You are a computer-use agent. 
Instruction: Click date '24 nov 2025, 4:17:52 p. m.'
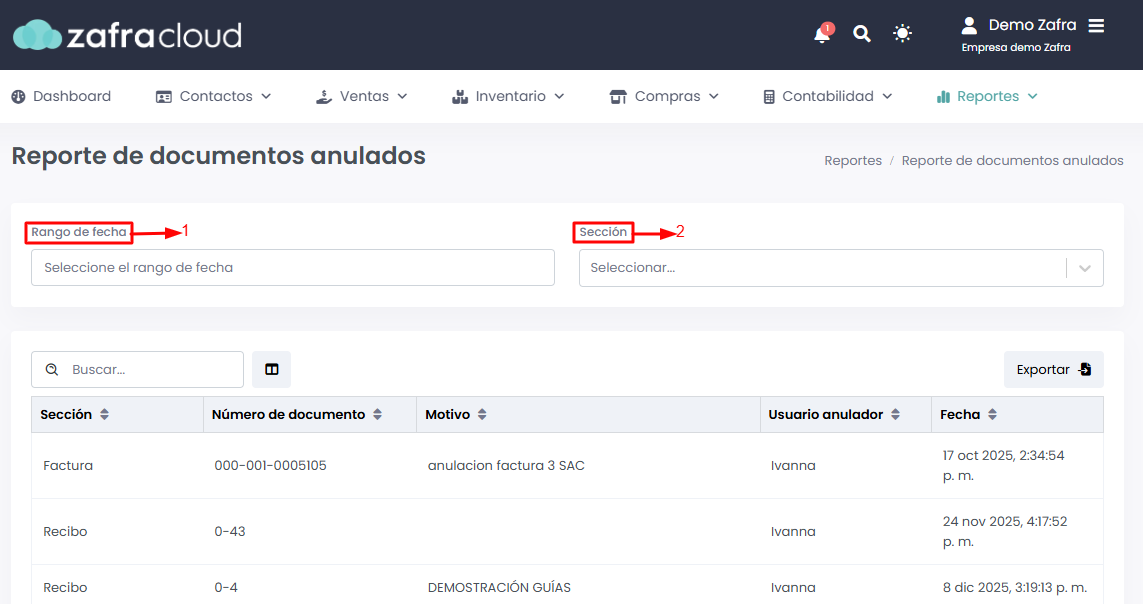pyautogui.click(x=1004, y=532)
